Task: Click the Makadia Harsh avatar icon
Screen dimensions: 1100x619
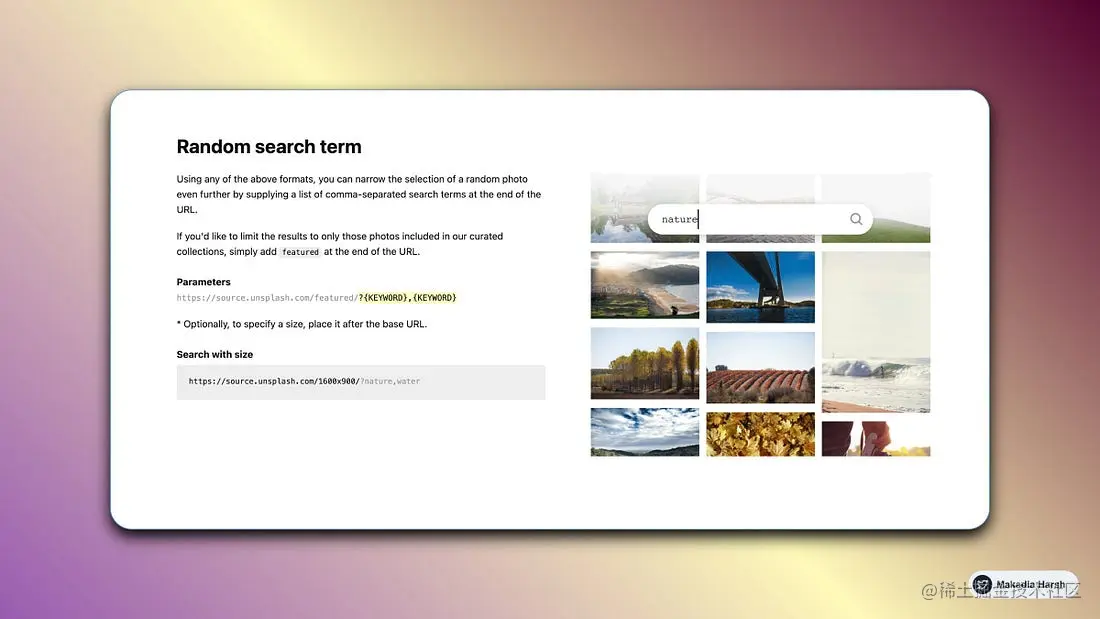Action: [982, 584]
